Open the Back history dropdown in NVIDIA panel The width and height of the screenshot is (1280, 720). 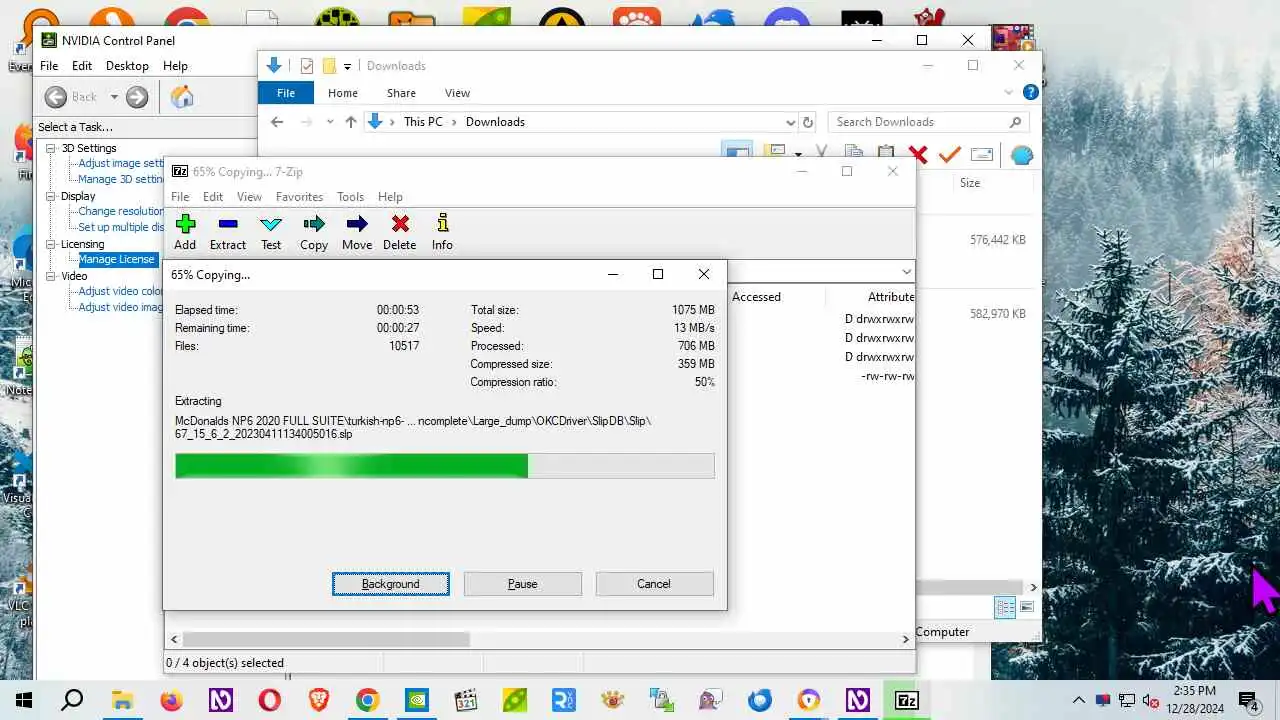click(114, 97)
